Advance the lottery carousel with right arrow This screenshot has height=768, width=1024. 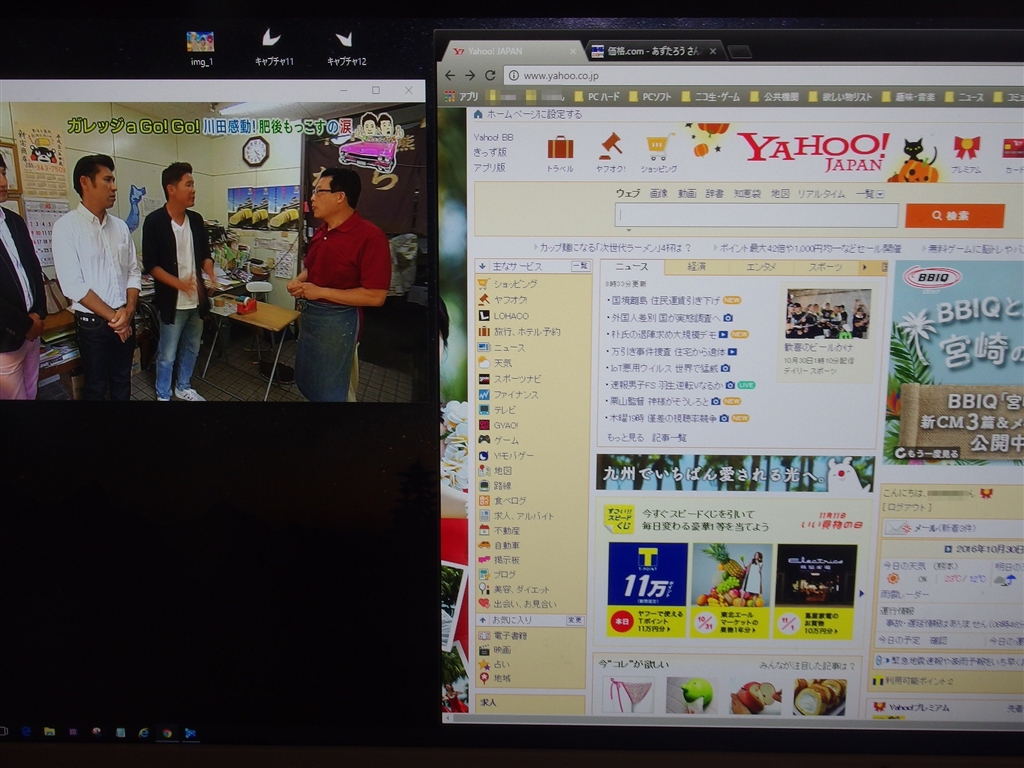pyautogui.click(x=861, y=594)
